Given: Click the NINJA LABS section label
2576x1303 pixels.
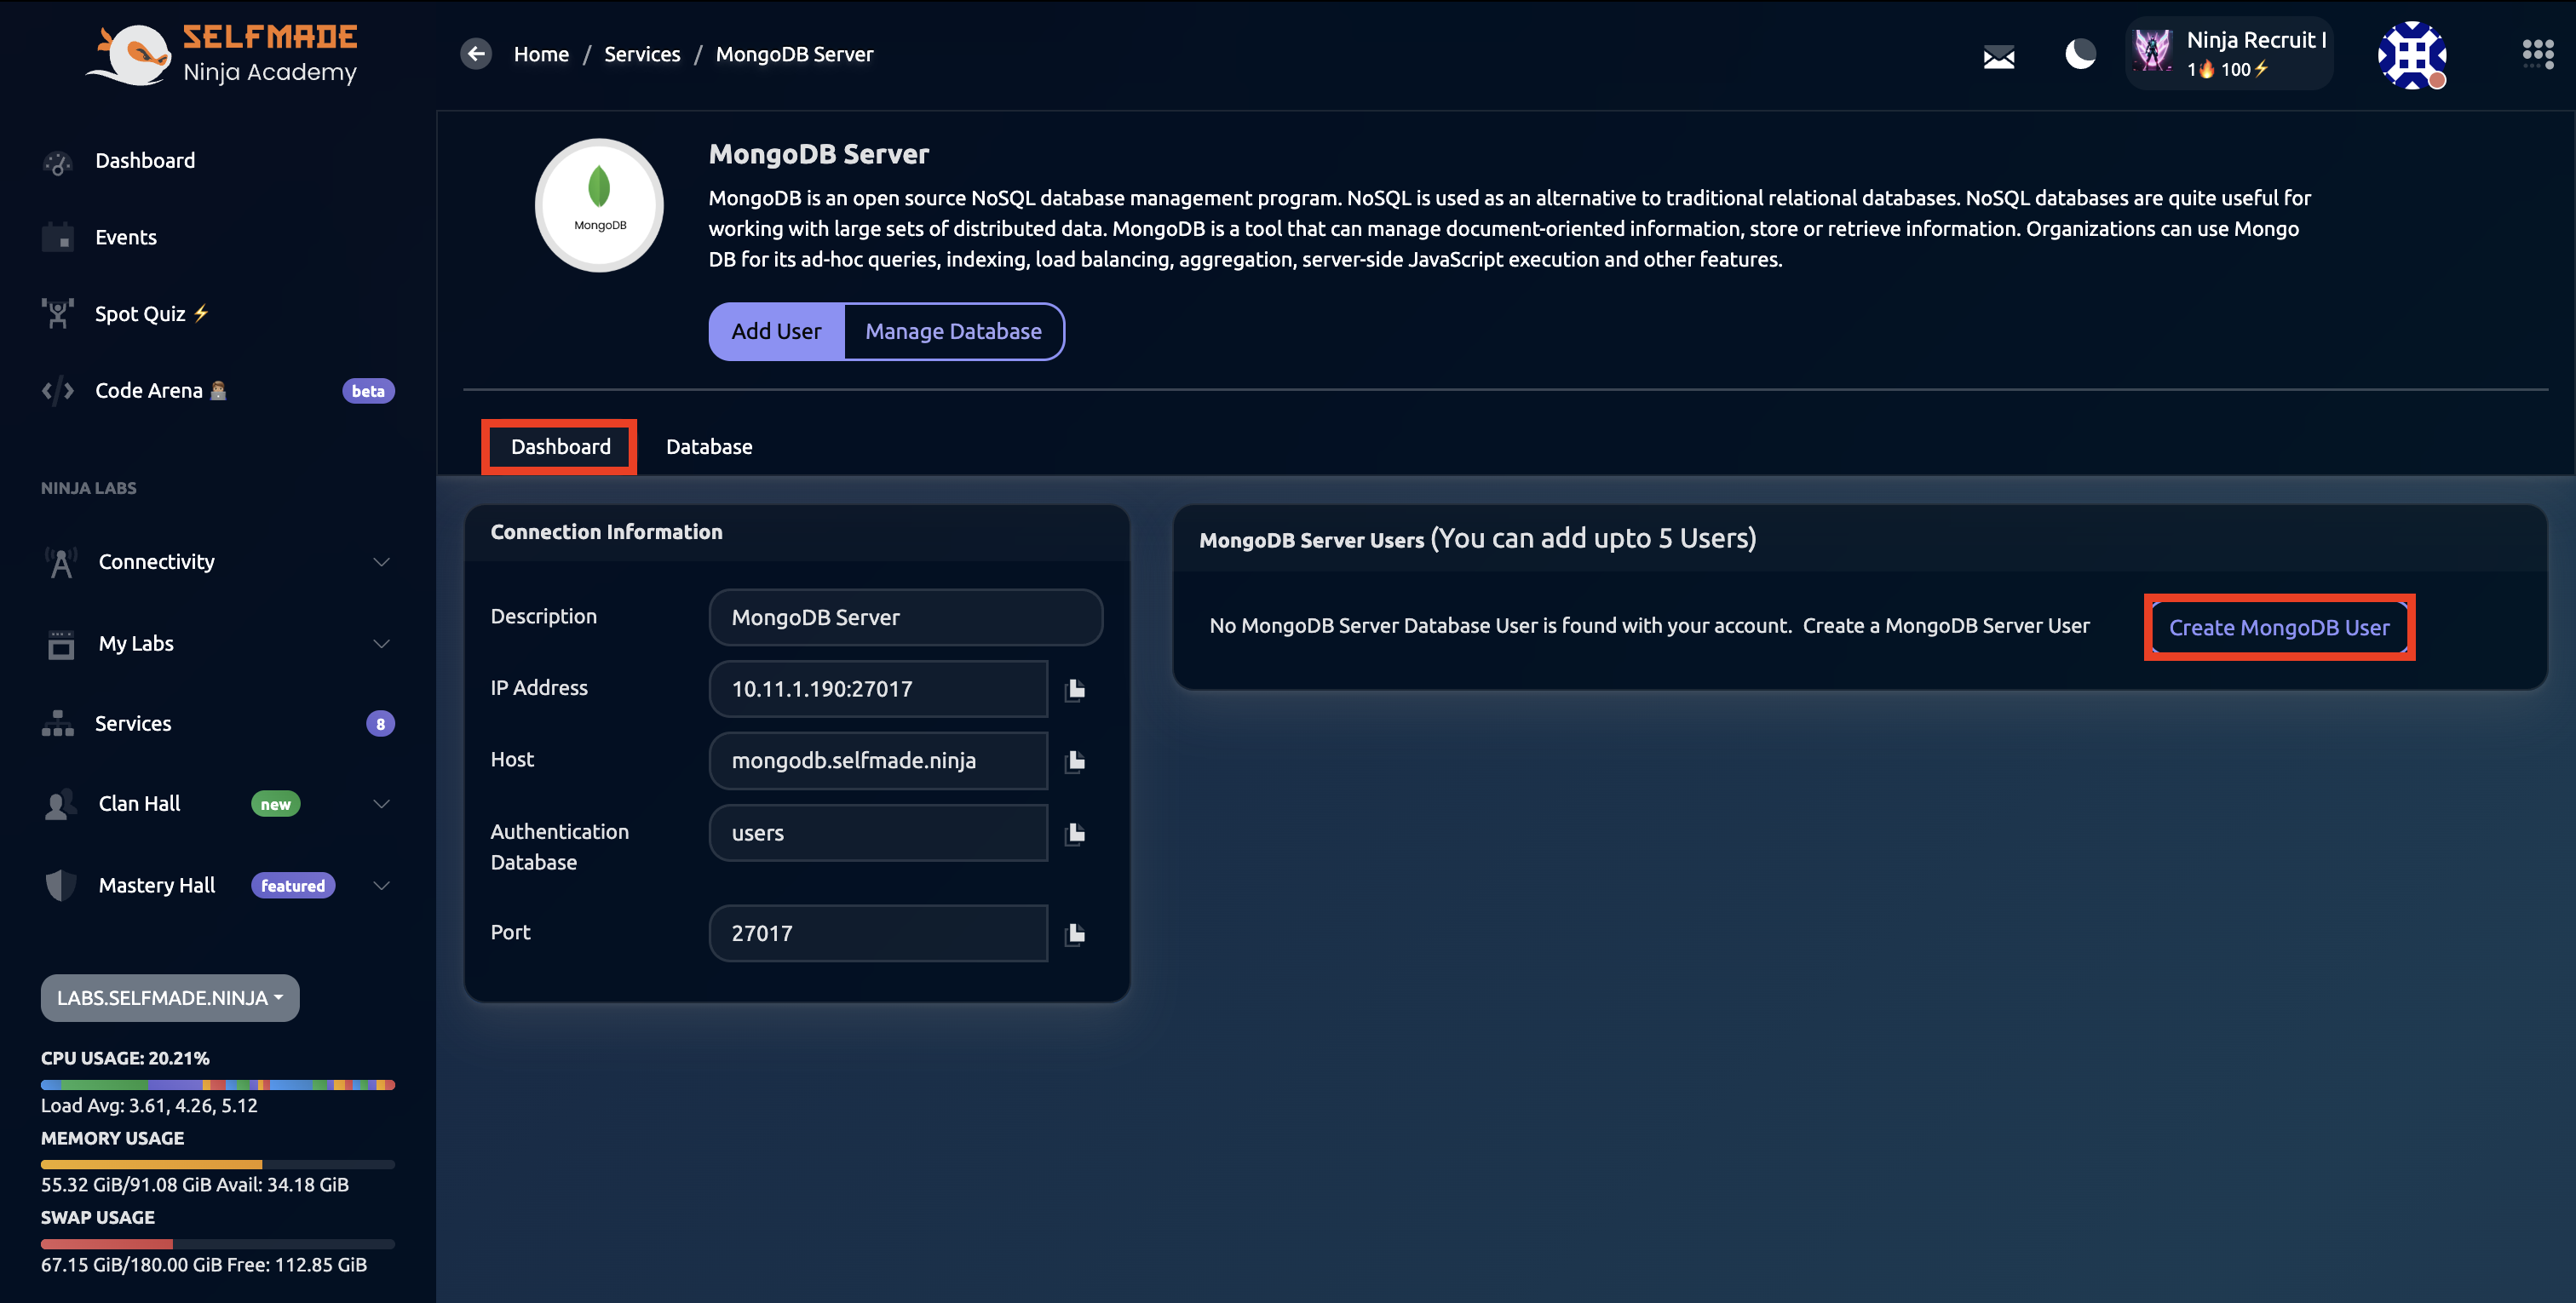Looking at the screenshot, I should (89, 489).
